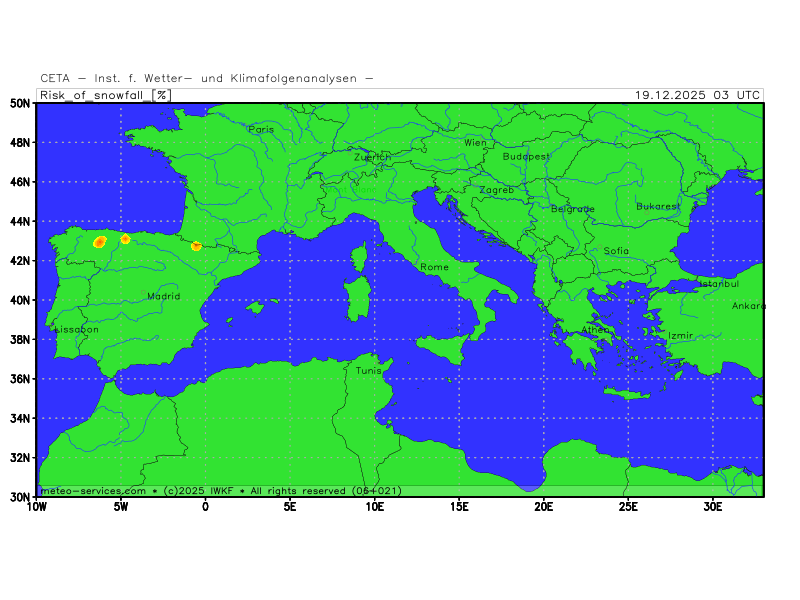The height and width of the screenshot is (600, 800).
Task: Click the Sofia city label
Action: coord(616,251)
